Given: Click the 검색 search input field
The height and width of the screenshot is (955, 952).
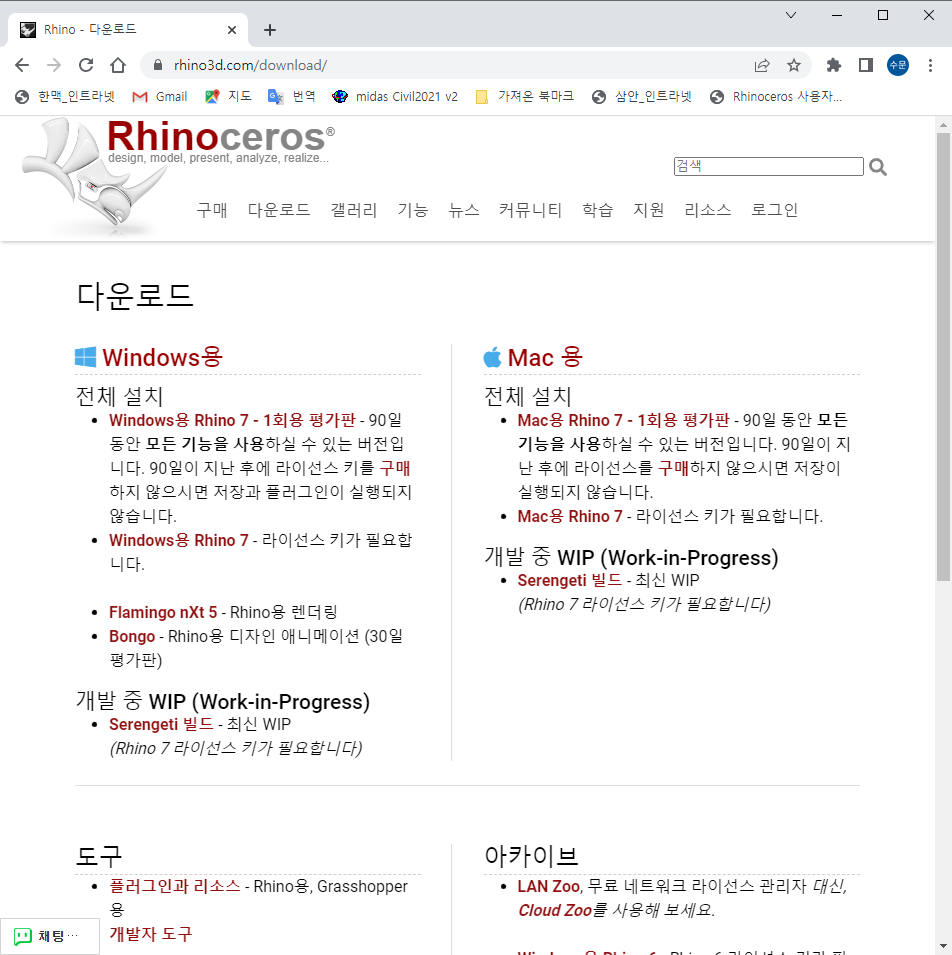Looking at the screenshot, I should click(x=769, y=166).
